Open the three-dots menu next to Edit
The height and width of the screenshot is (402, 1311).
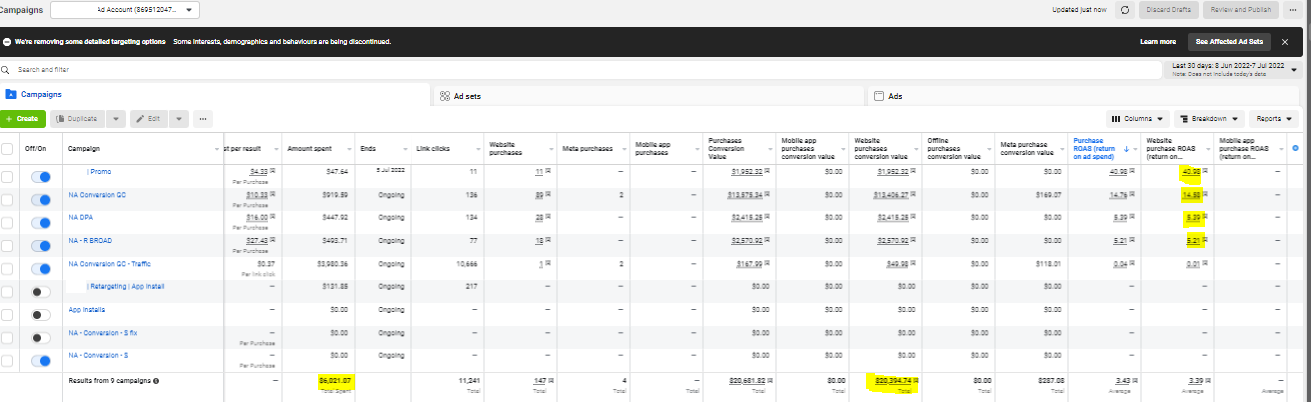204,118
